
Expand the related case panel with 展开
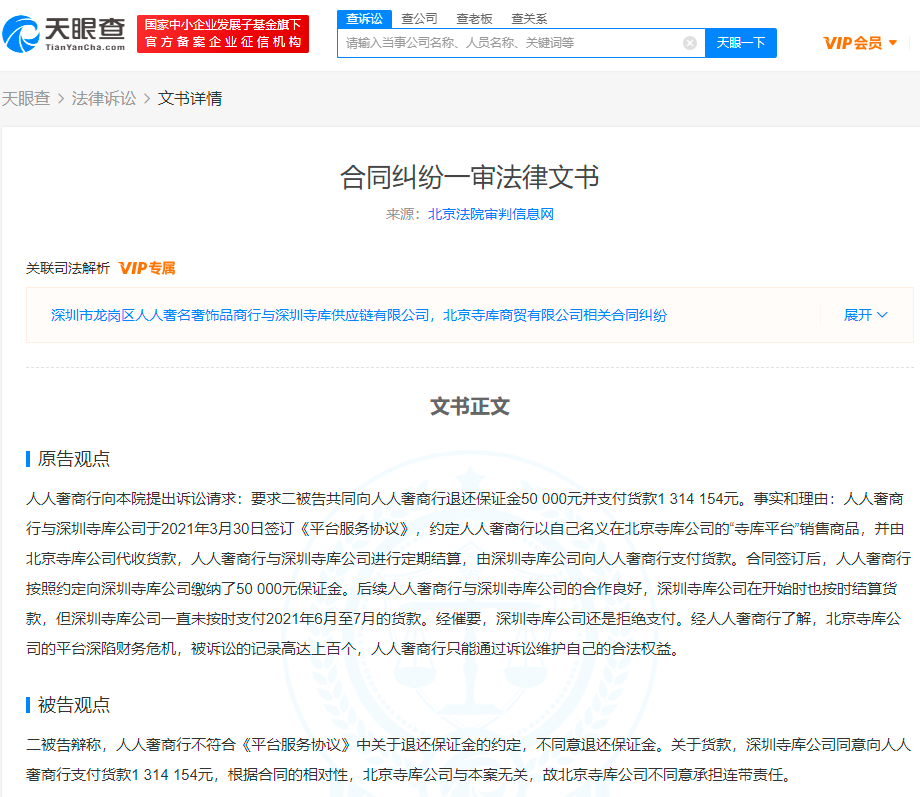click(x=865, y=315)
